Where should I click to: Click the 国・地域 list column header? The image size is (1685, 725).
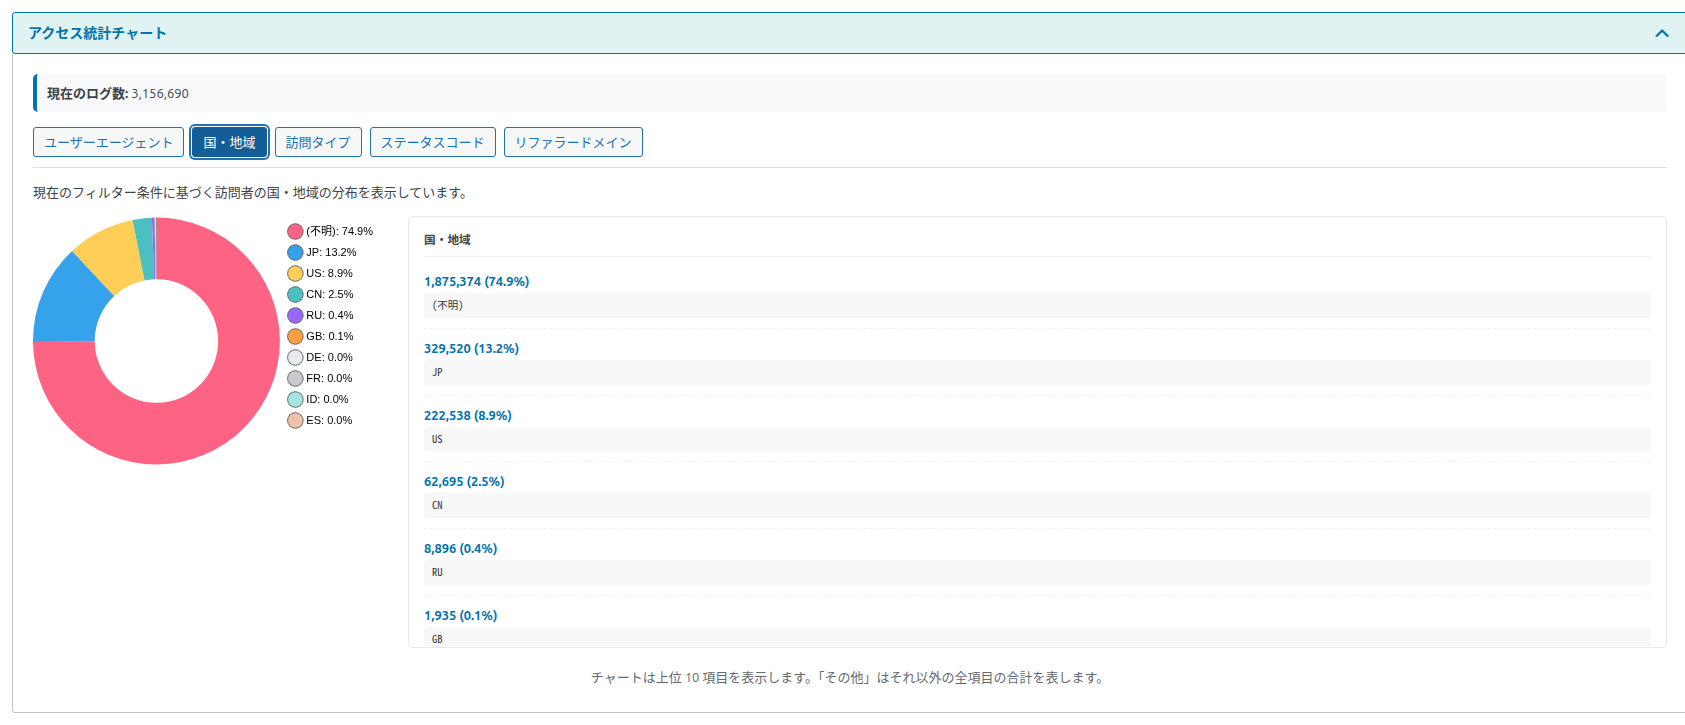pyautogui.click(x=447, y=240)
